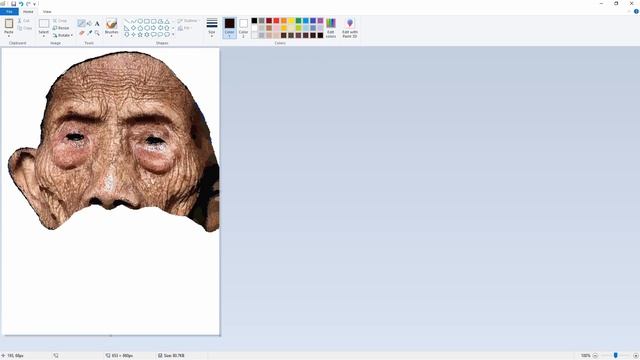This screenshot has height=360, width=640.
Task: Select the Fill with color bucket tool
Action: tap(89, 23)
